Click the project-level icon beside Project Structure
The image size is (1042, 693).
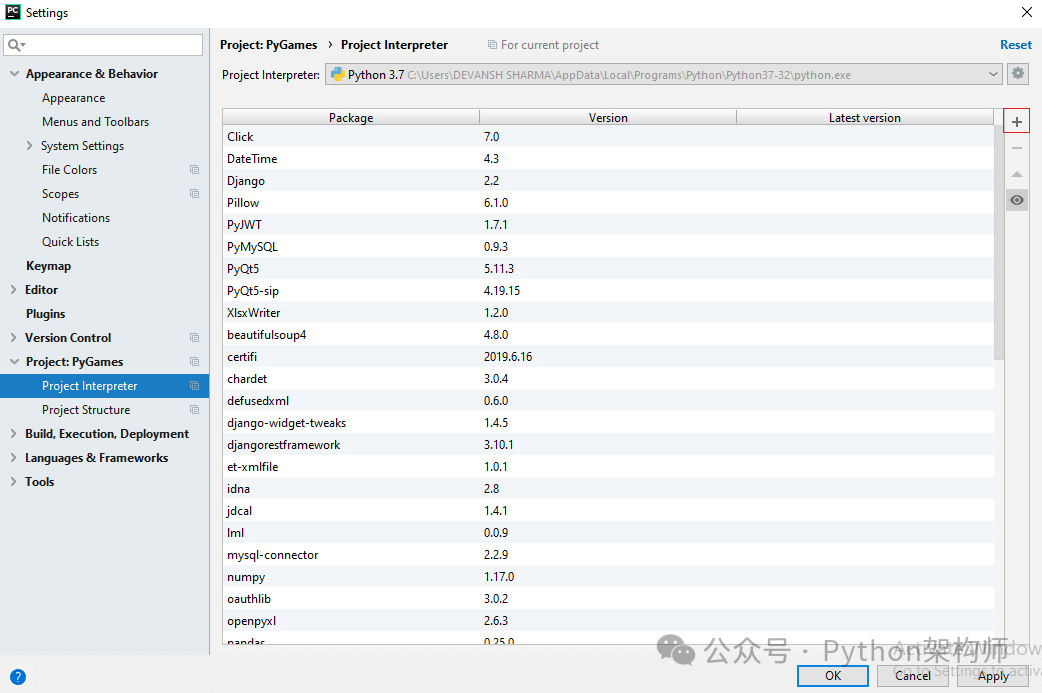coord(194,409)
